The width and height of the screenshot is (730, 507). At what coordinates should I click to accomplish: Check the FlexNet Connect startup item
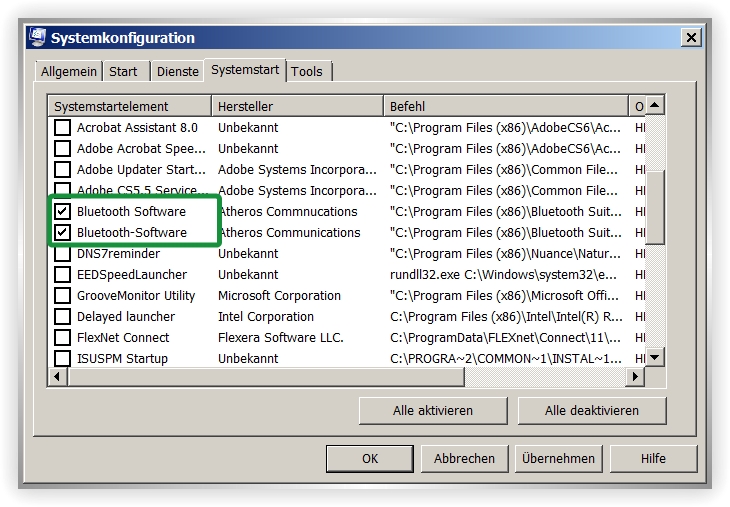[x=63, y=338]
